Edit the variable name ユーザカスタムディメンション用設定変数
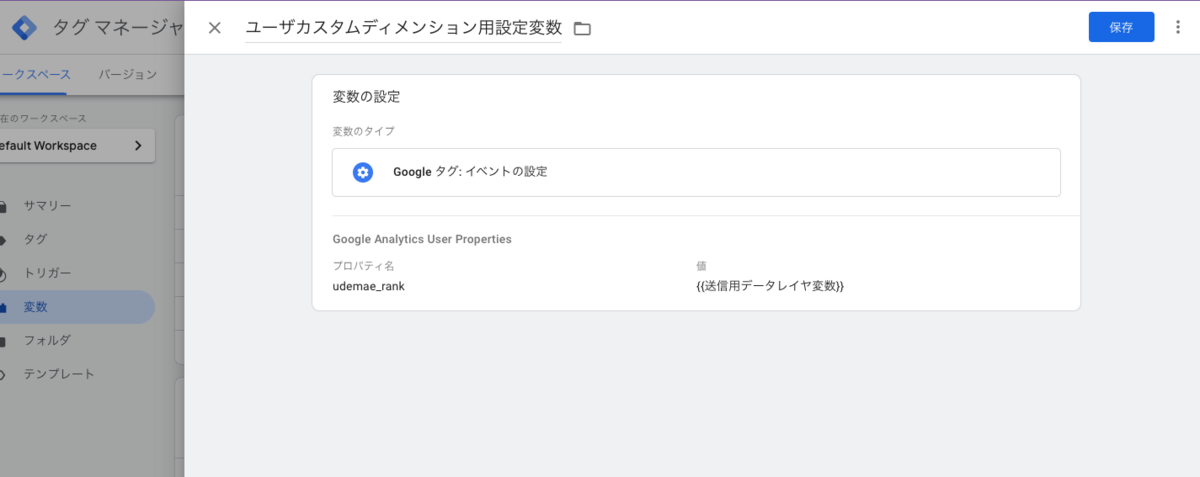 (403, 28)
